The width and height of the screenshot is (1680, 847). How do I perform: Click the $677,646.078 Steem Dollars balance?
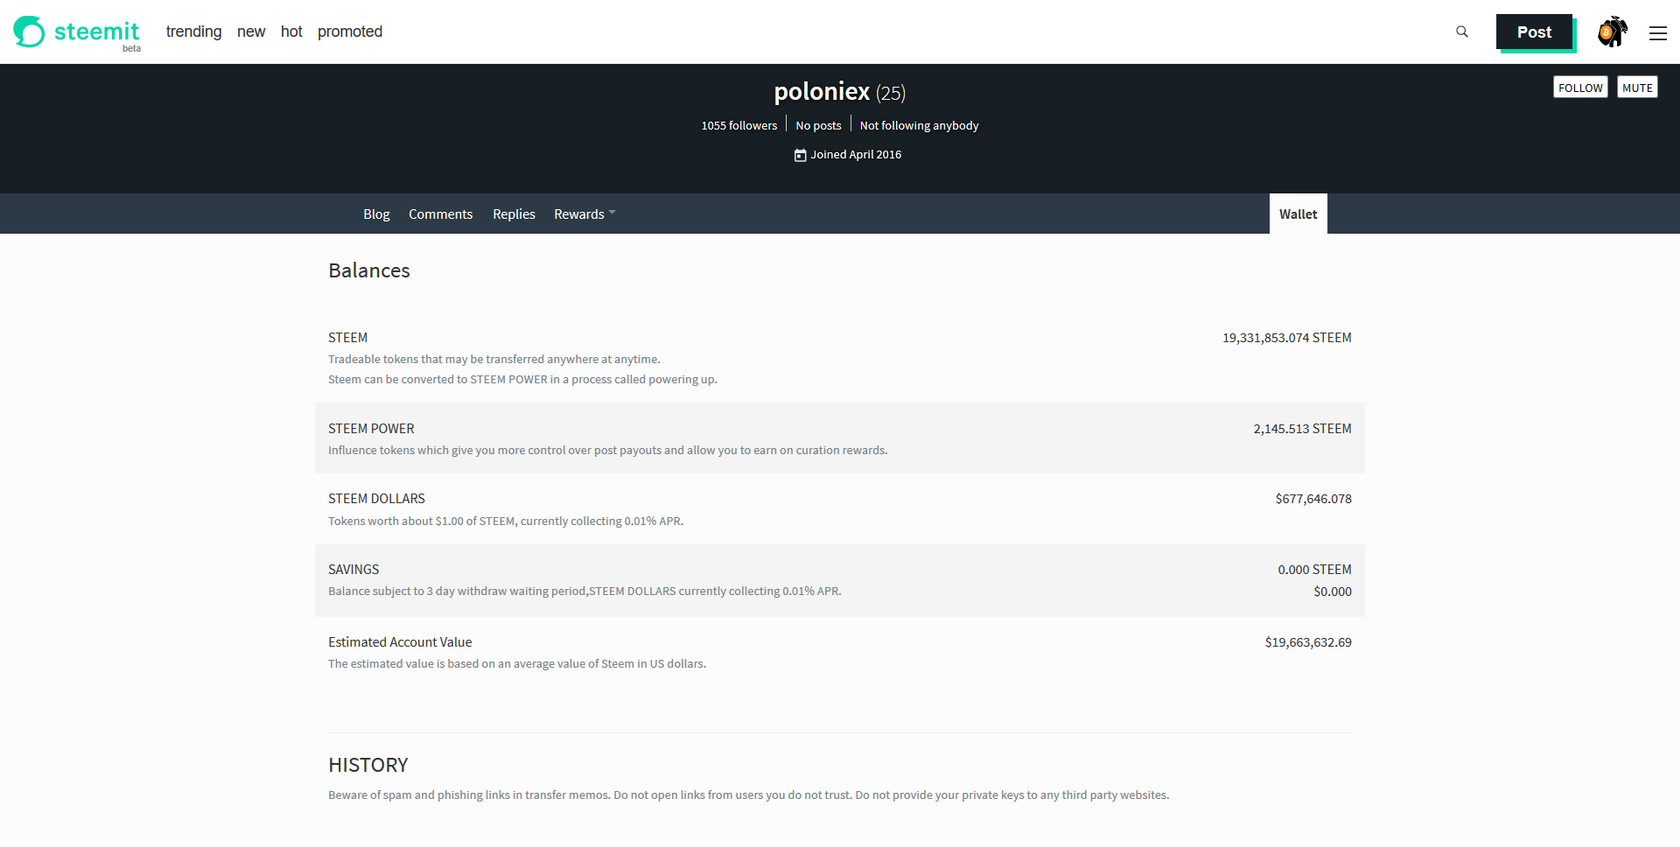pyautogui.click(x=1313, y=499)
